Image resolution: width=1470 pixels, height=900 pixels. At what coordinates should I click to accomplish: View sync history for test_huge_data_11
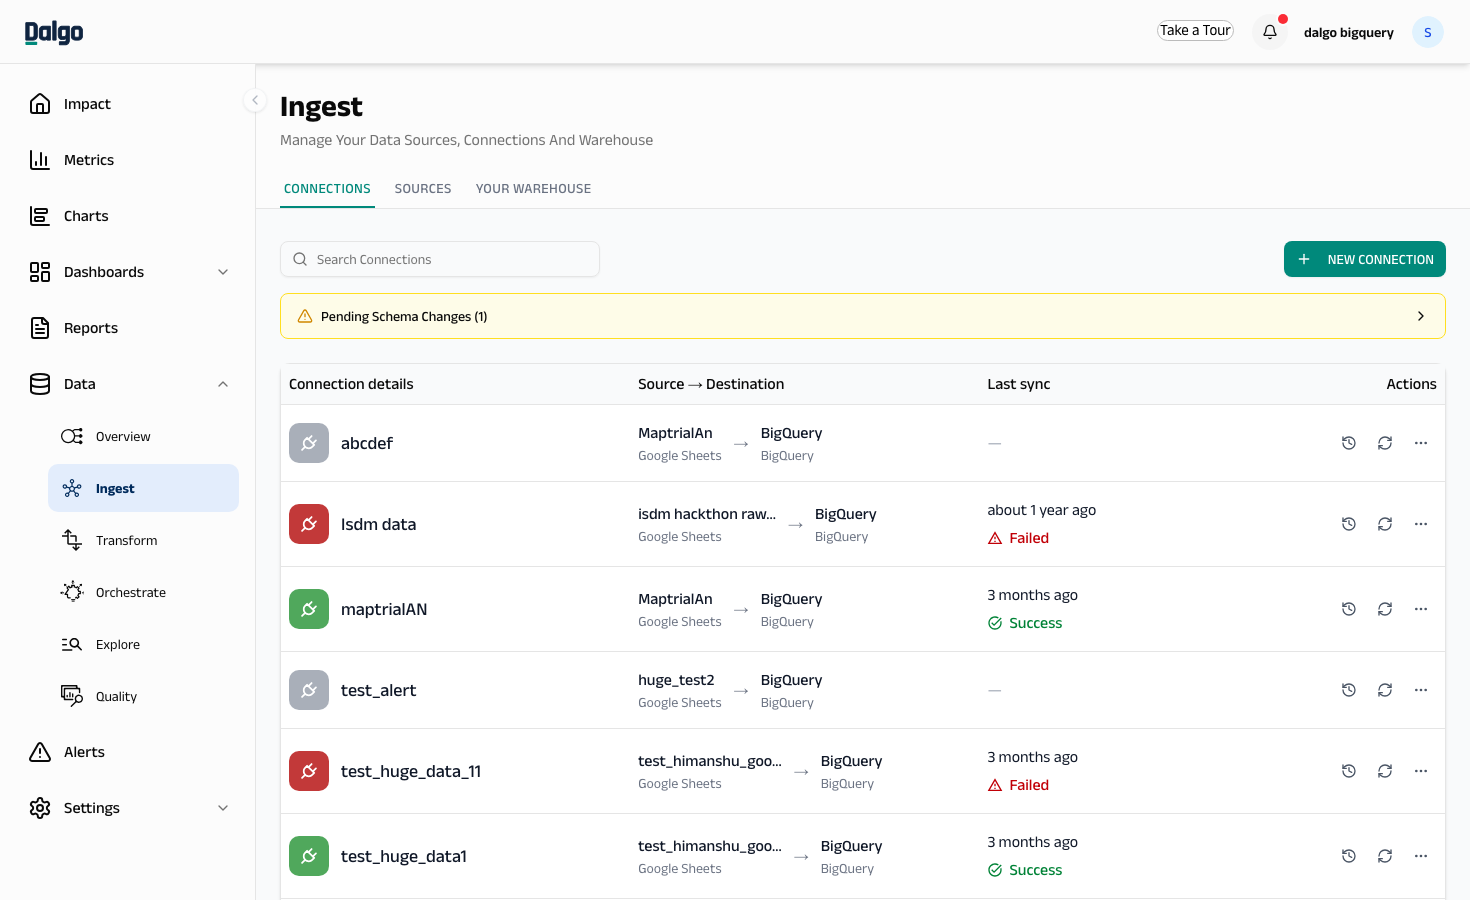[1349, 771]
